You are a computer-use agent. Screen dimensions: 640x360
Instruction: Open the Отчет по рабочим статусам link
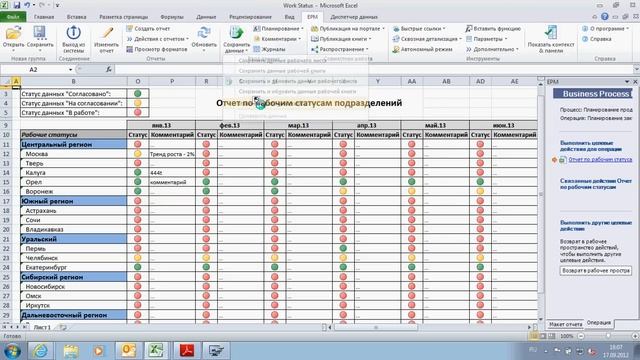pyautogui.click(x=600, y=160)
